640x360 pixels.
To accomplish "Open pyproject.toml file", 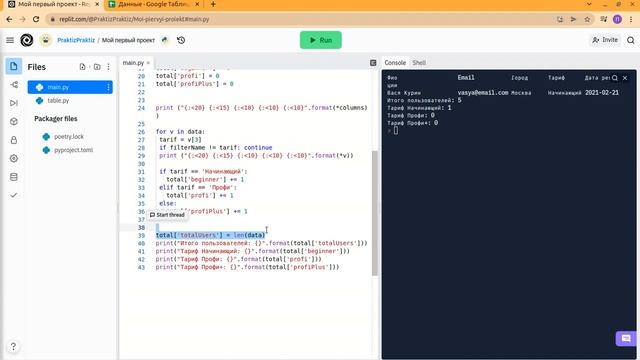I will coord(73,150).
